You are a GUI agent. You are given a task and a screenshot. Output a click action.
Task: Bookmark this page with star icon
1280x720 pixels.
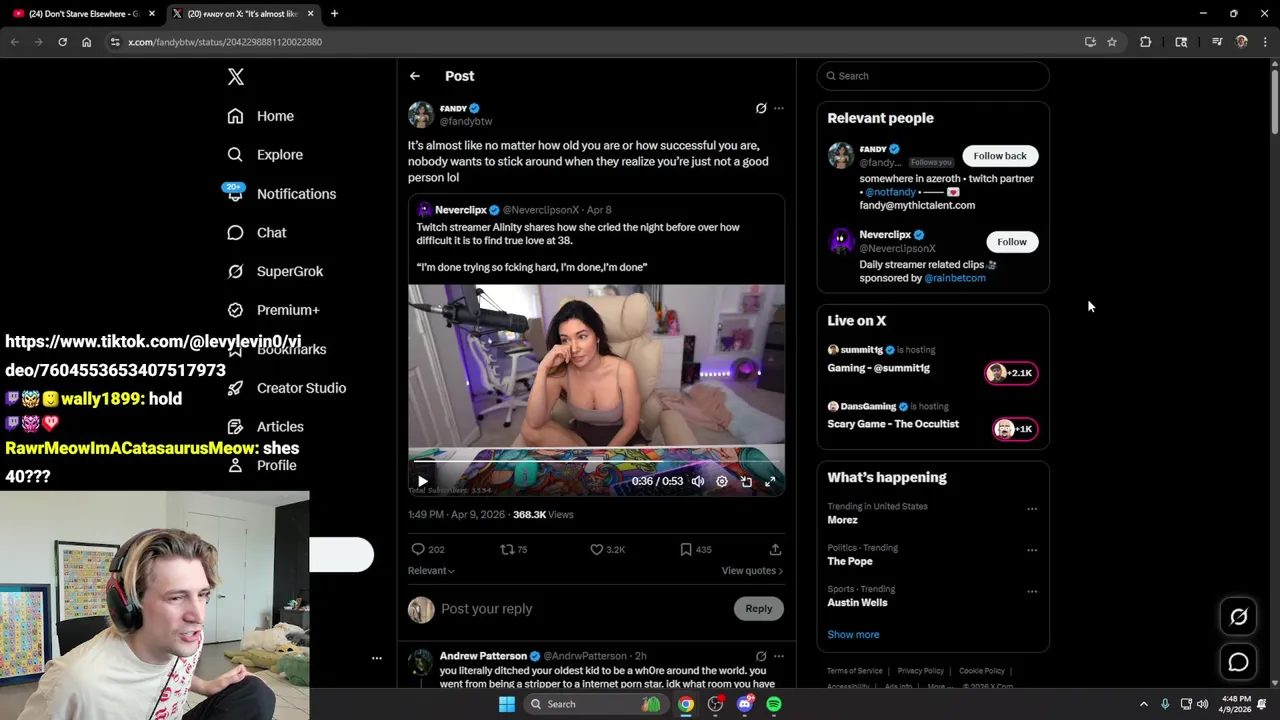coord(1112,42)
